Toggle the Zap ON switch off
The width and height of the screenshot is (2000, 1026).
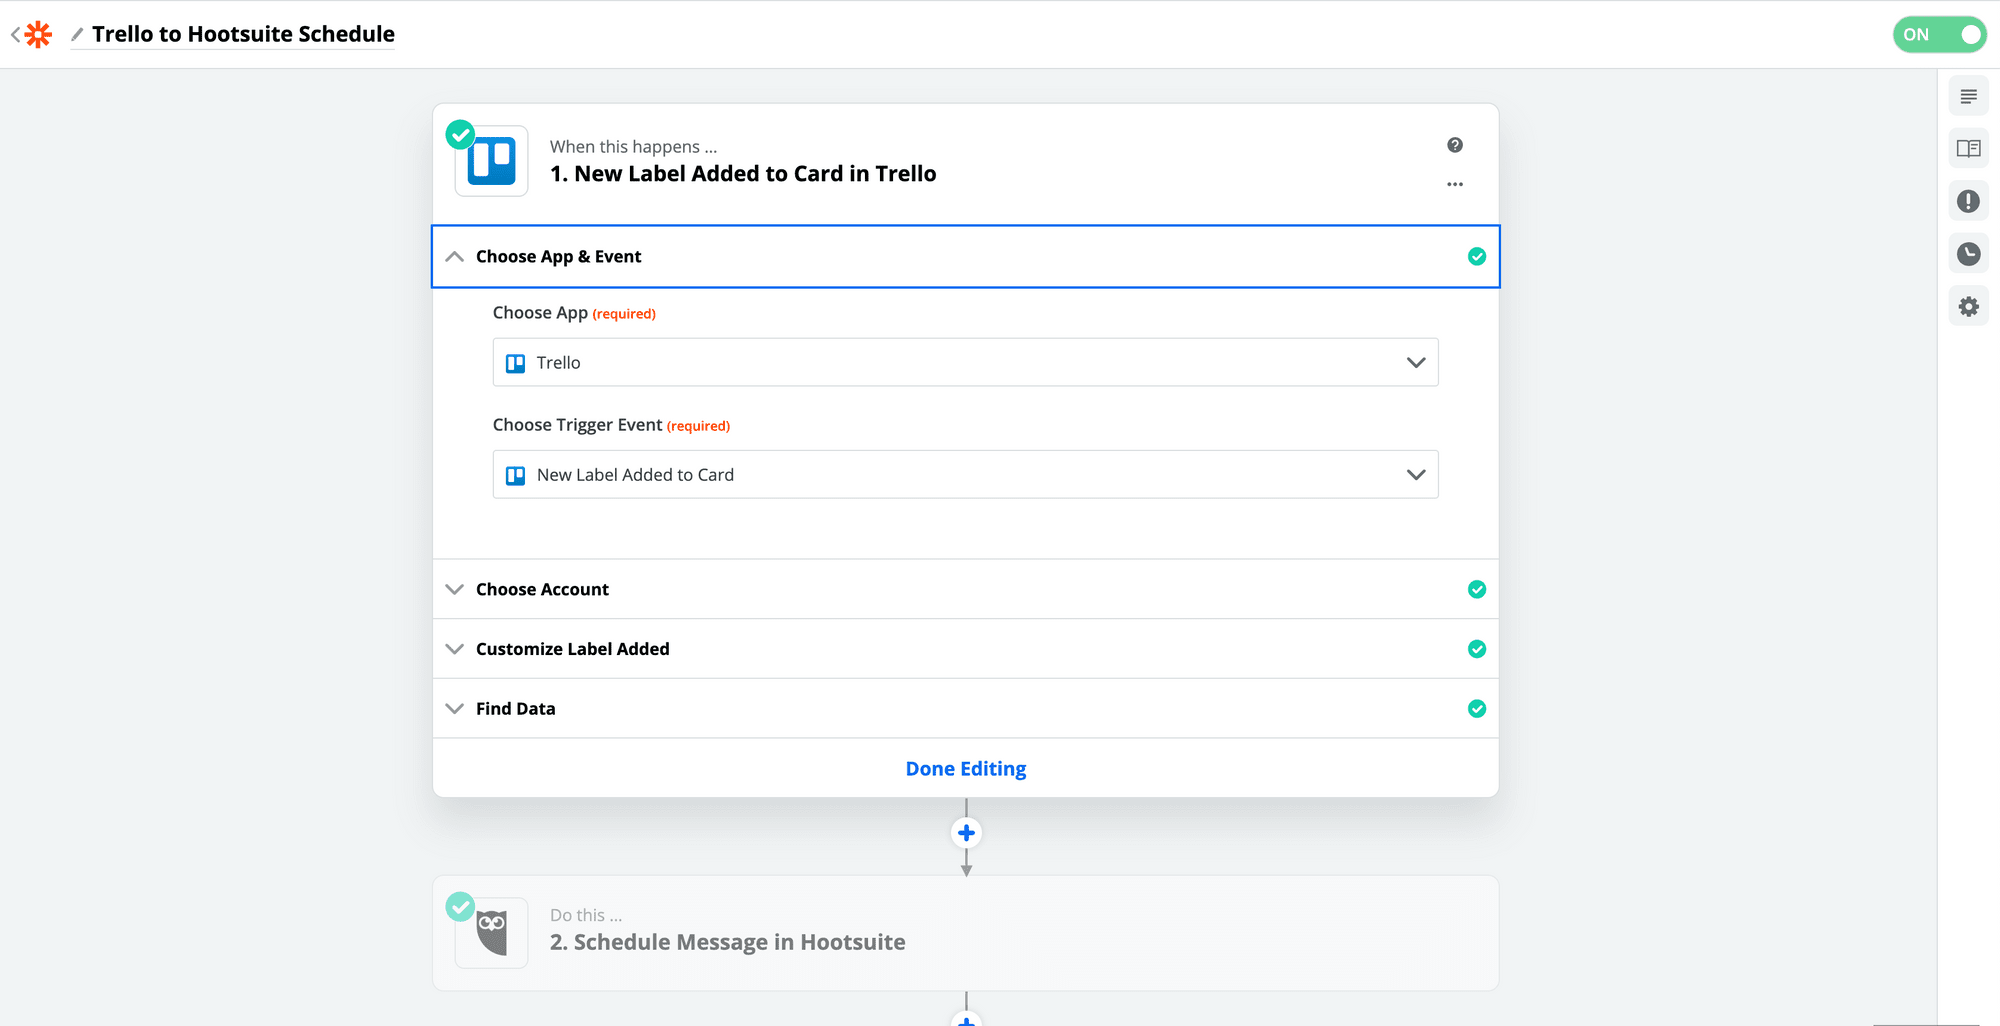(x=1939, y=34)
